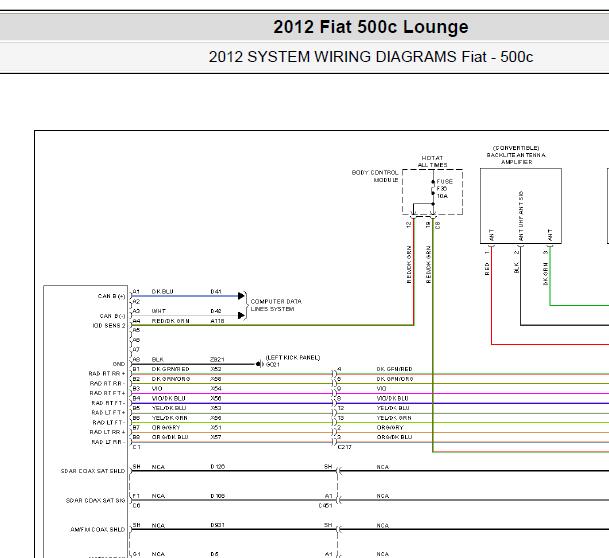Click the "ANT UHF ANT SIG" vertical label
Image resolution: width=609 pixels, height=558 pixels.
point(521,216)
